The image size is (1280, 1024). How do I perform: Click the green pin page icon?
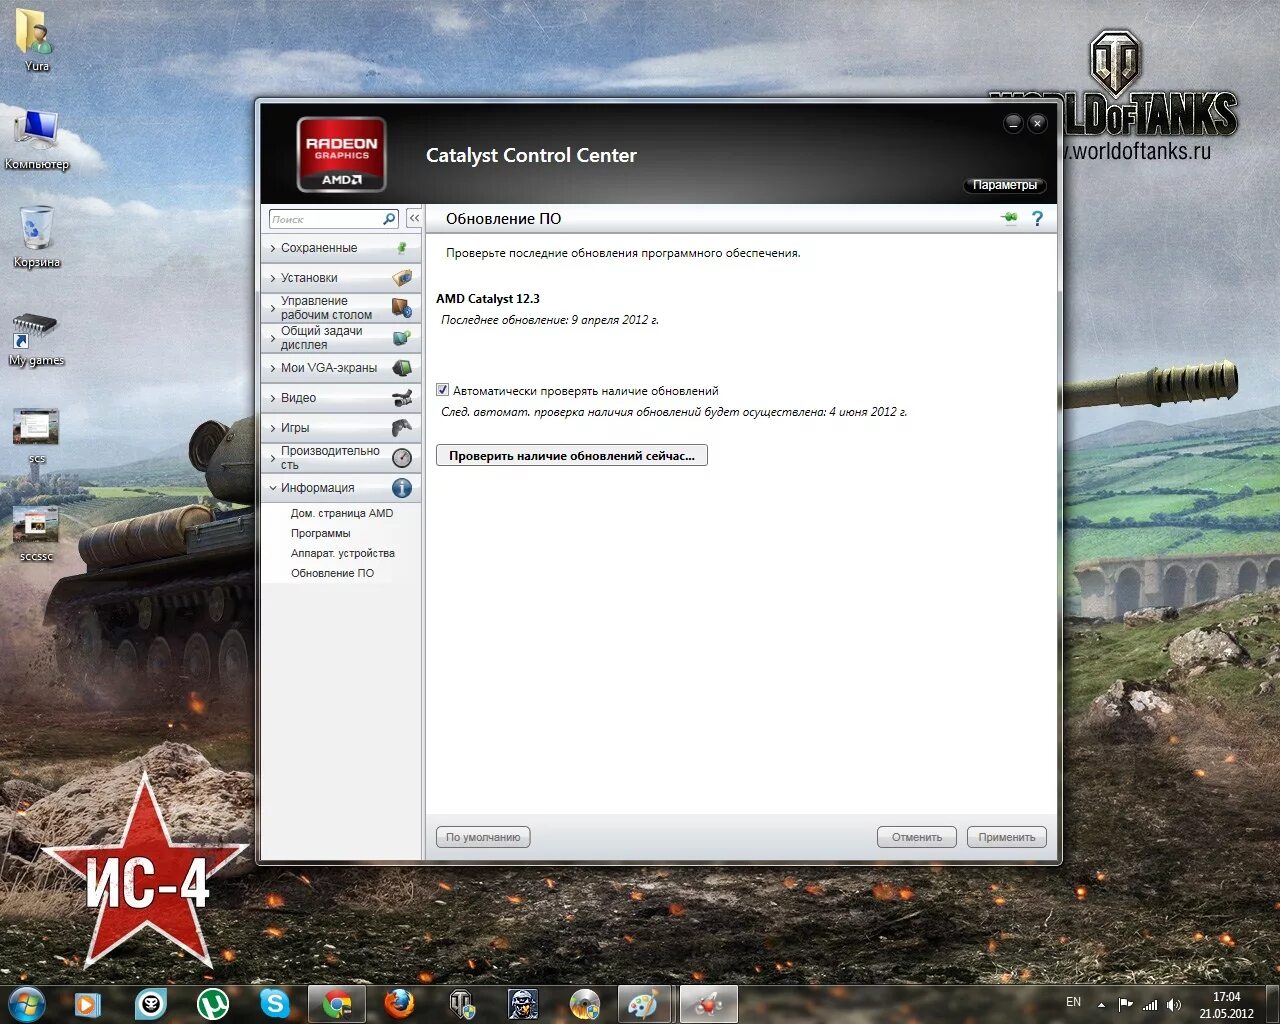click(1010, 218)
